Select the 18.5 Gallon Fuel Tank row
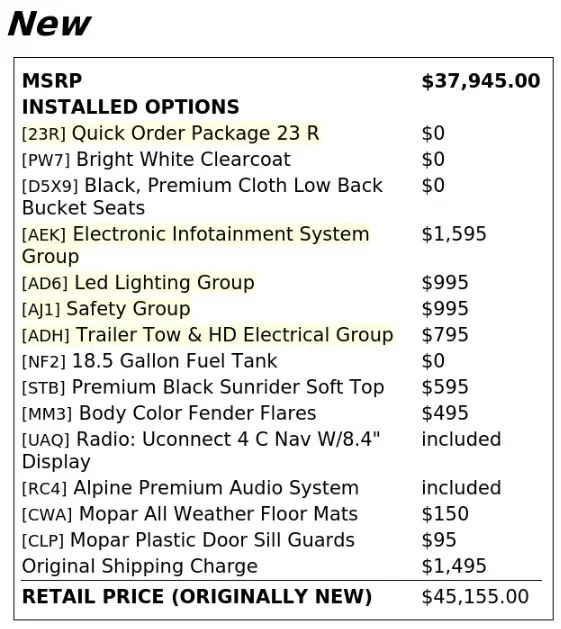Viewport: 561px width, 629px height. click(x=149, y=361)
